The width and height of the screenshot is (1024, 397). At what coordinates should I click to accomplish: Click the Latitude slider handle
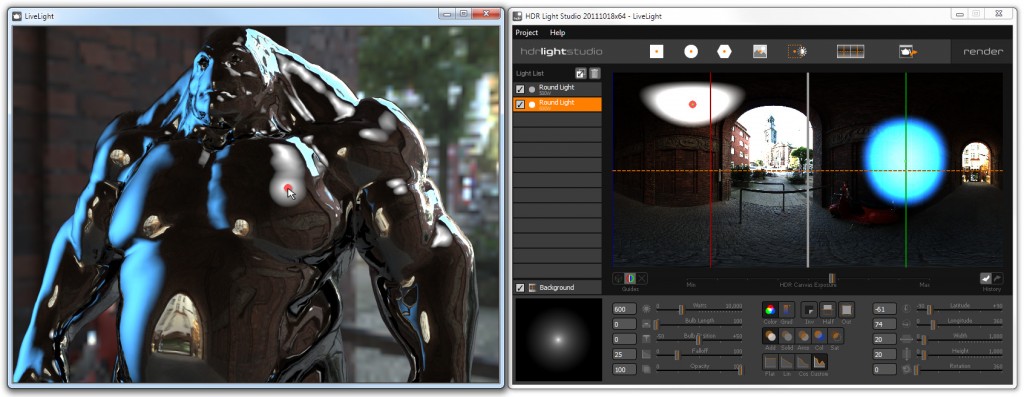point(929,310)
